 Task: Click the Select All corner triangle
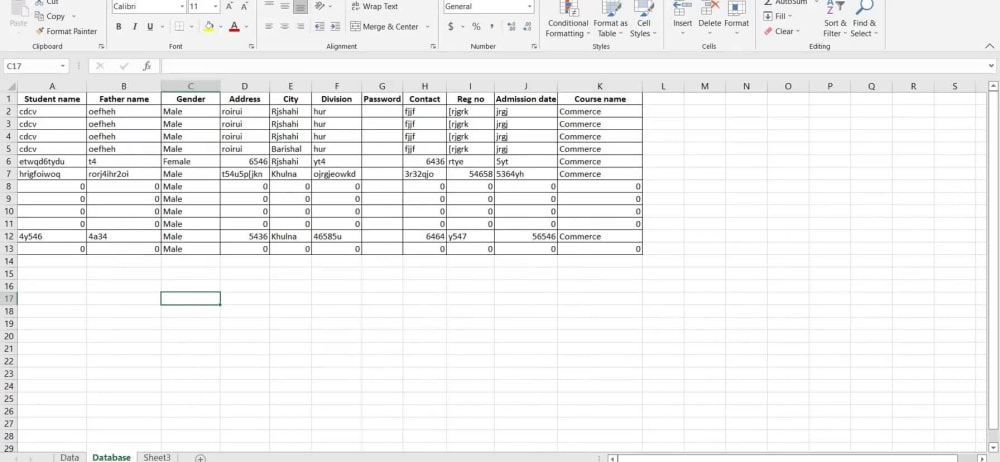click(x=11, y=86)
